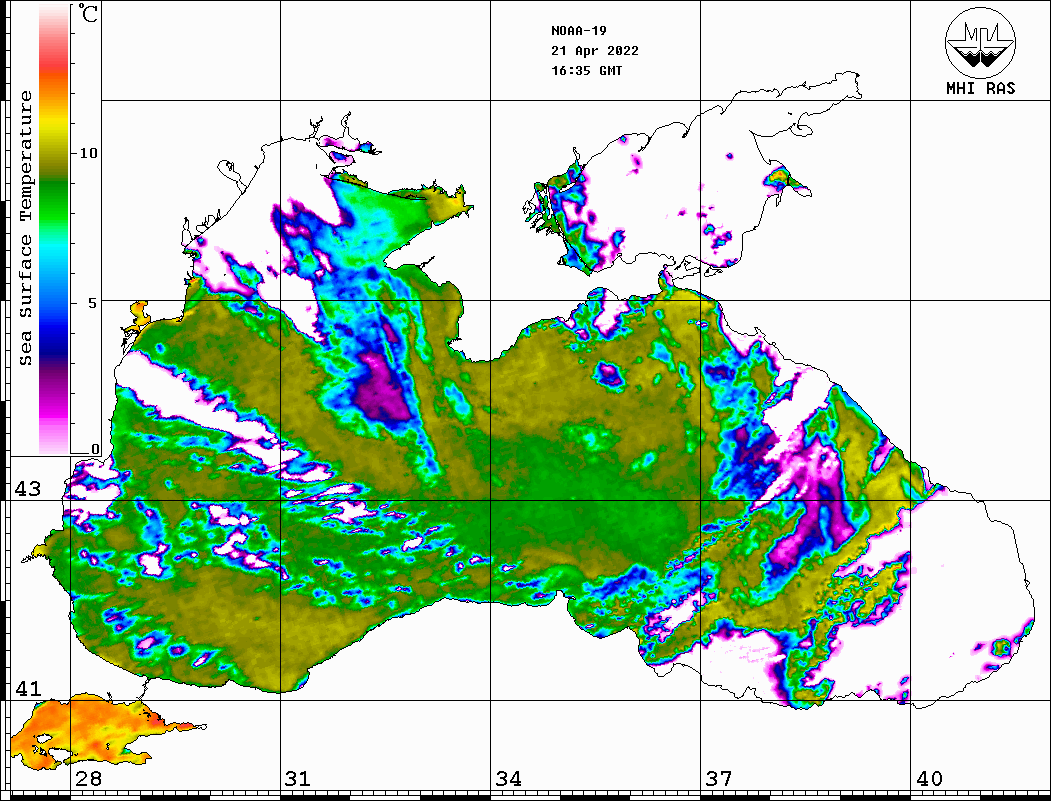Click longitude label '31'

click(x=298, y=779)
